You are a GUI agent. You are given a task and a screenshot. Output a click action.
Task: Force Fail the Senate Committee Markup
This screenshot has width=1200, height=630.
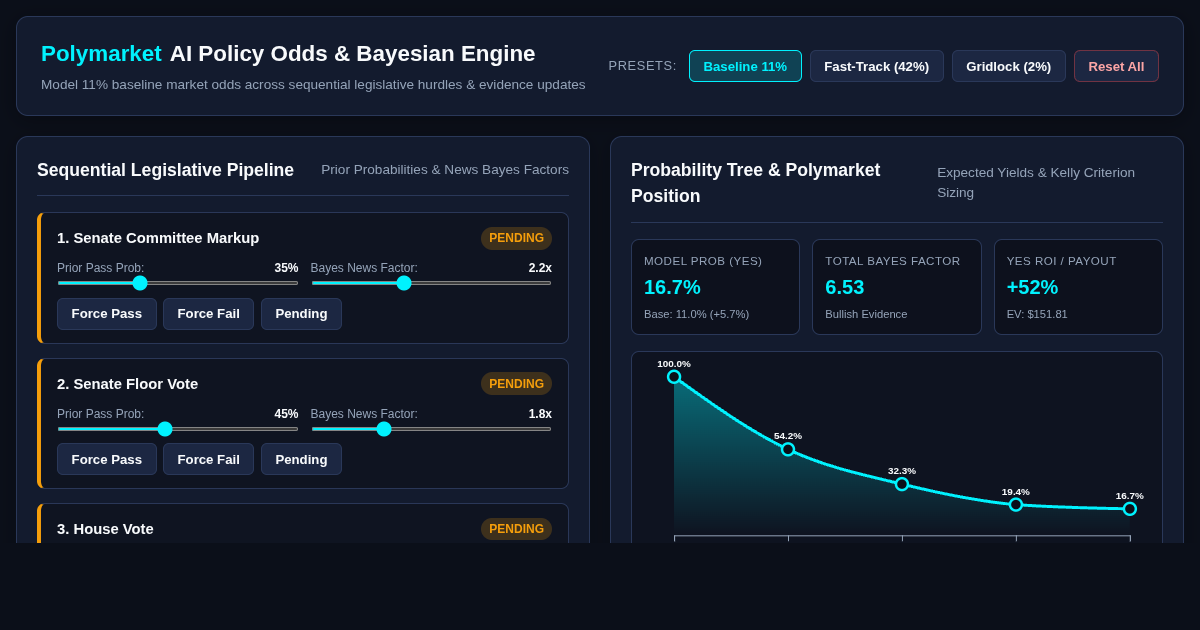[208, 314]
